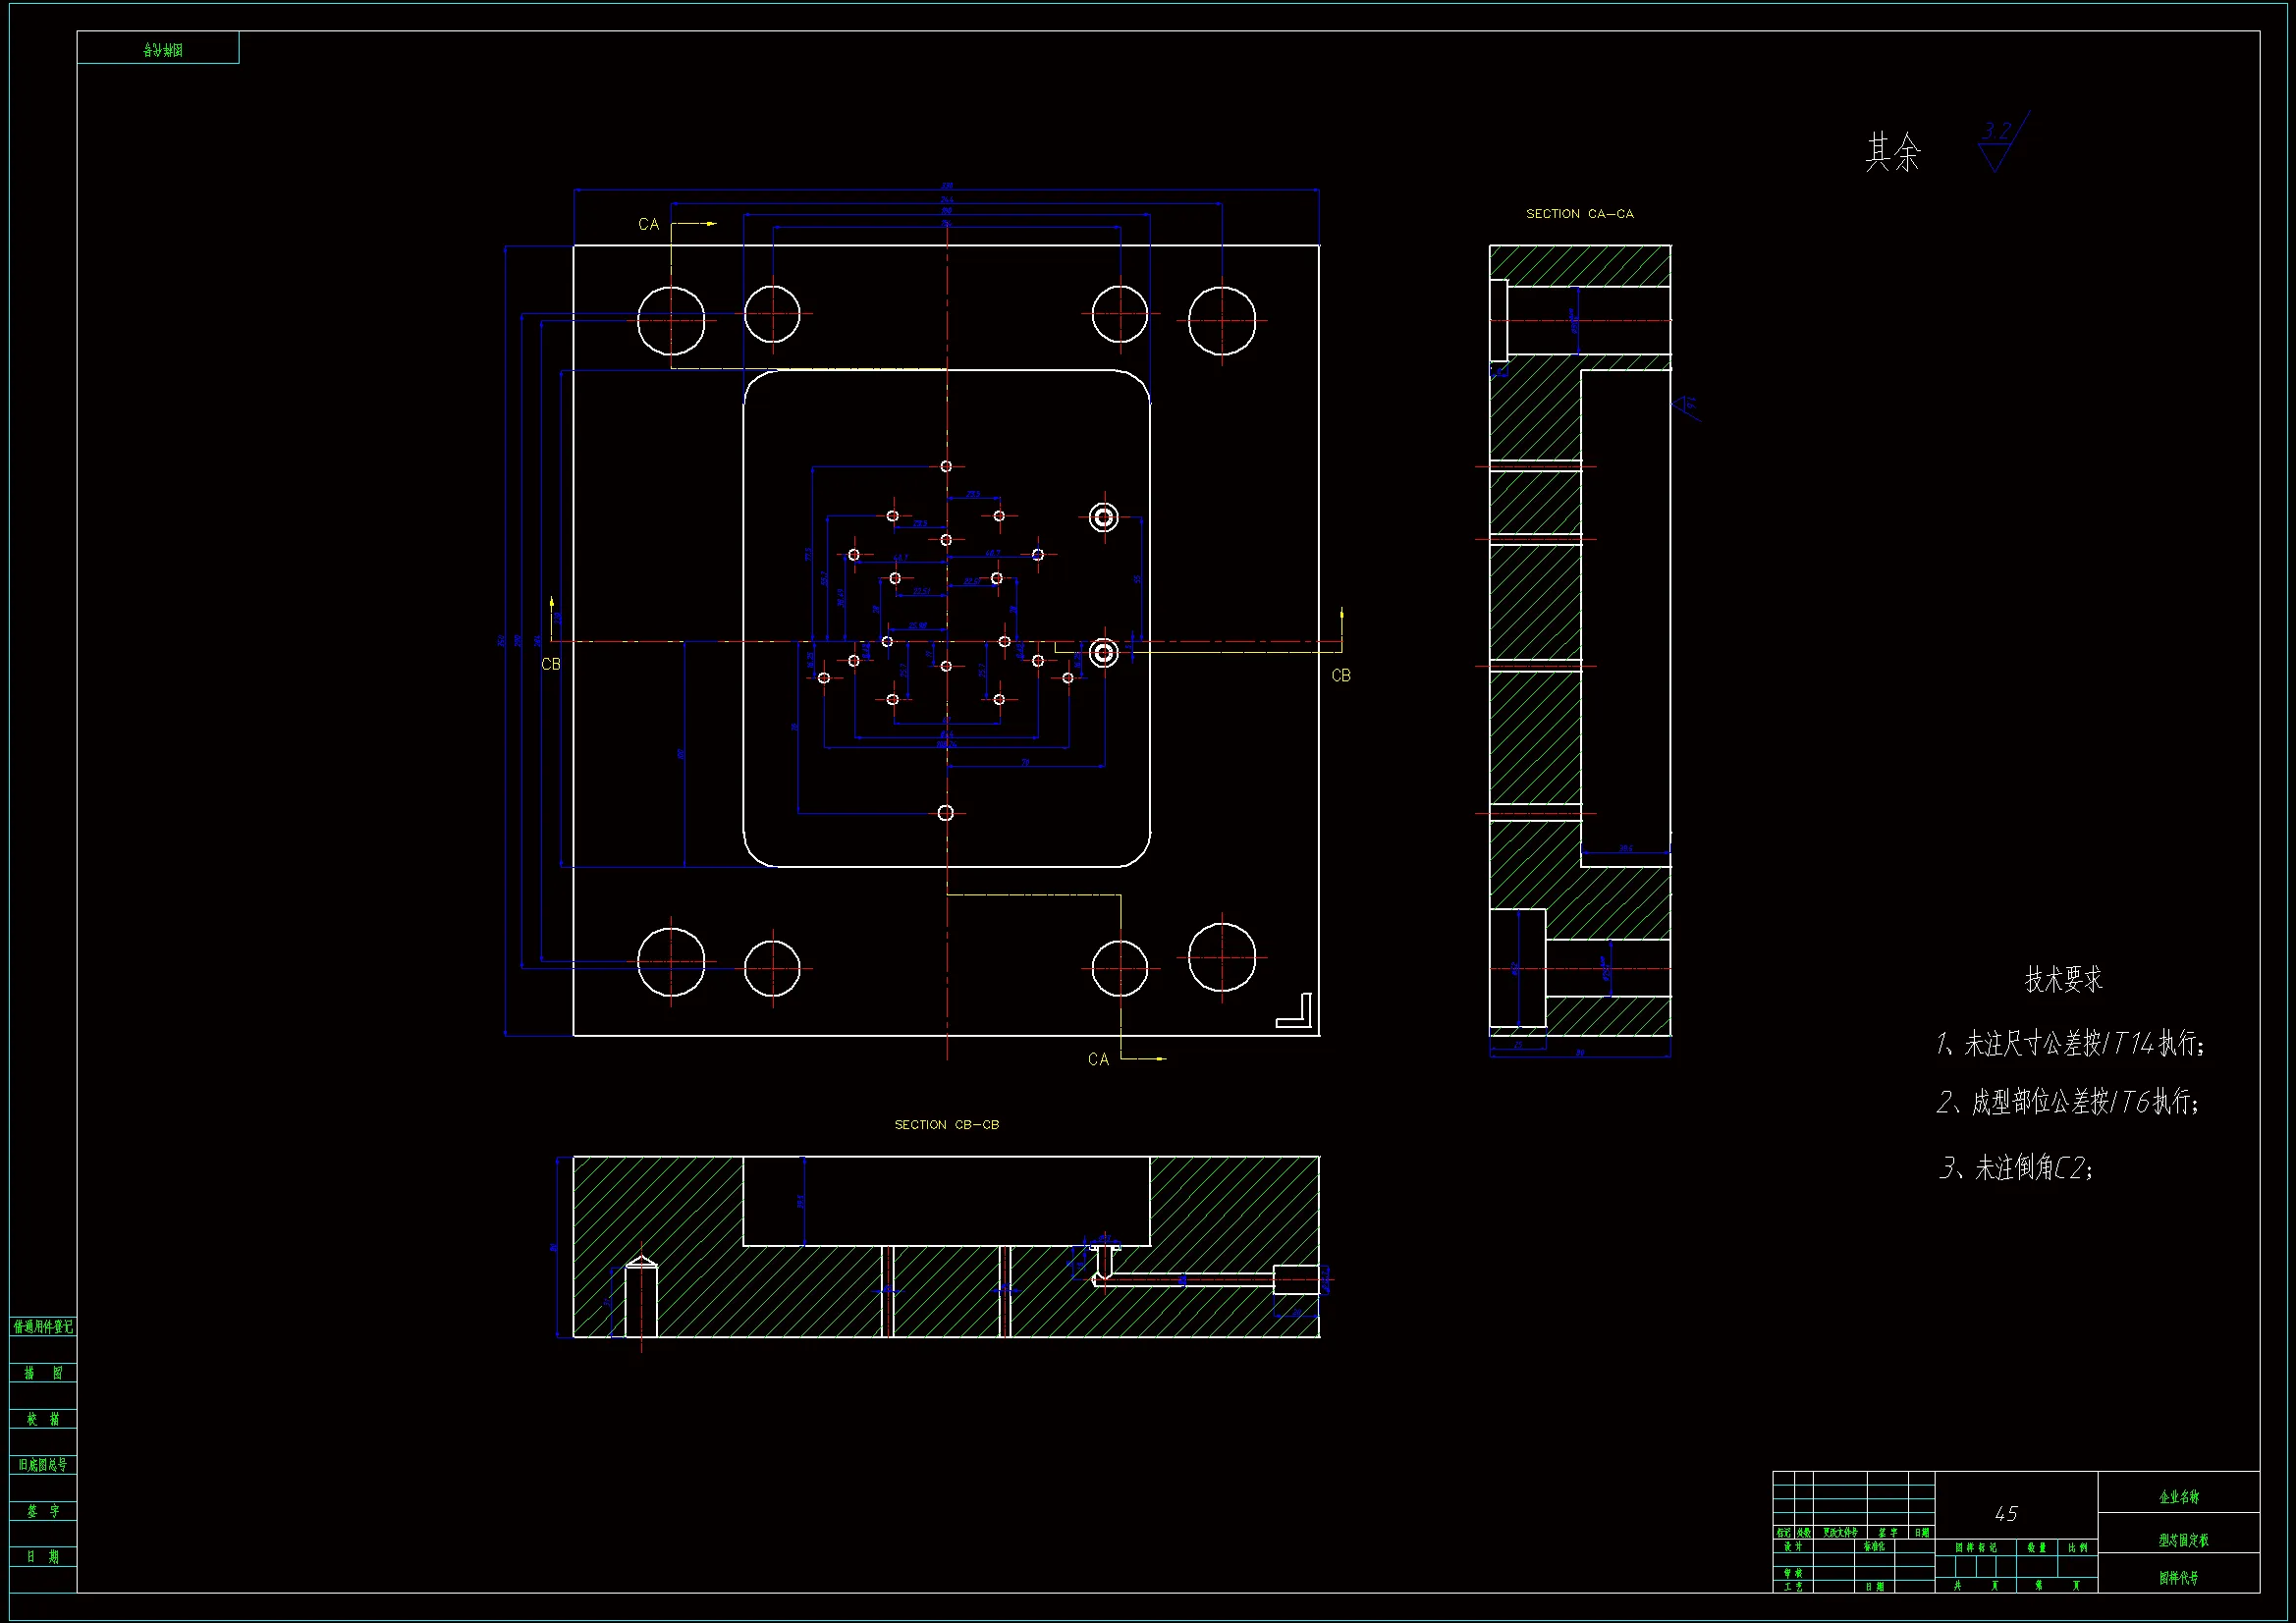Click the top-left large guide hole circle
The width and height of the screenshot is (2296, 1623).
671,321
